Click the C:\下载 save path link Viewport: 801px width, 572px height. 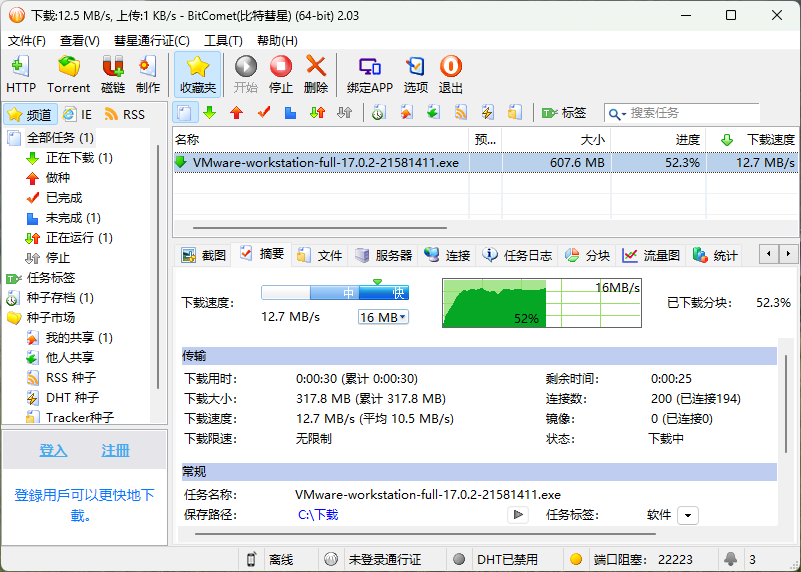click(318, 515)
